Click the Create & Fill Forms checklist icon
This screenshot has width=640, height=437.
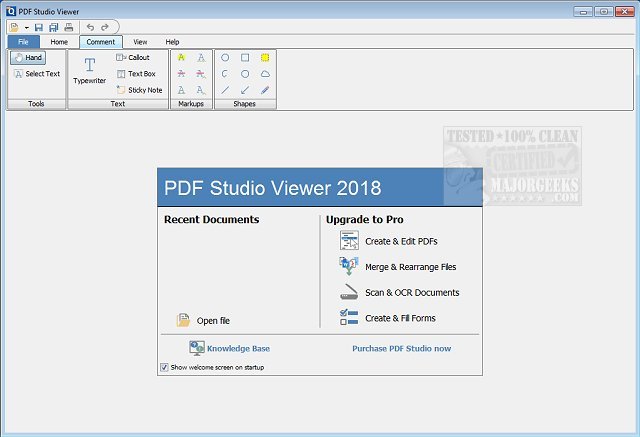pyautogui.click(x=349, y=317)
